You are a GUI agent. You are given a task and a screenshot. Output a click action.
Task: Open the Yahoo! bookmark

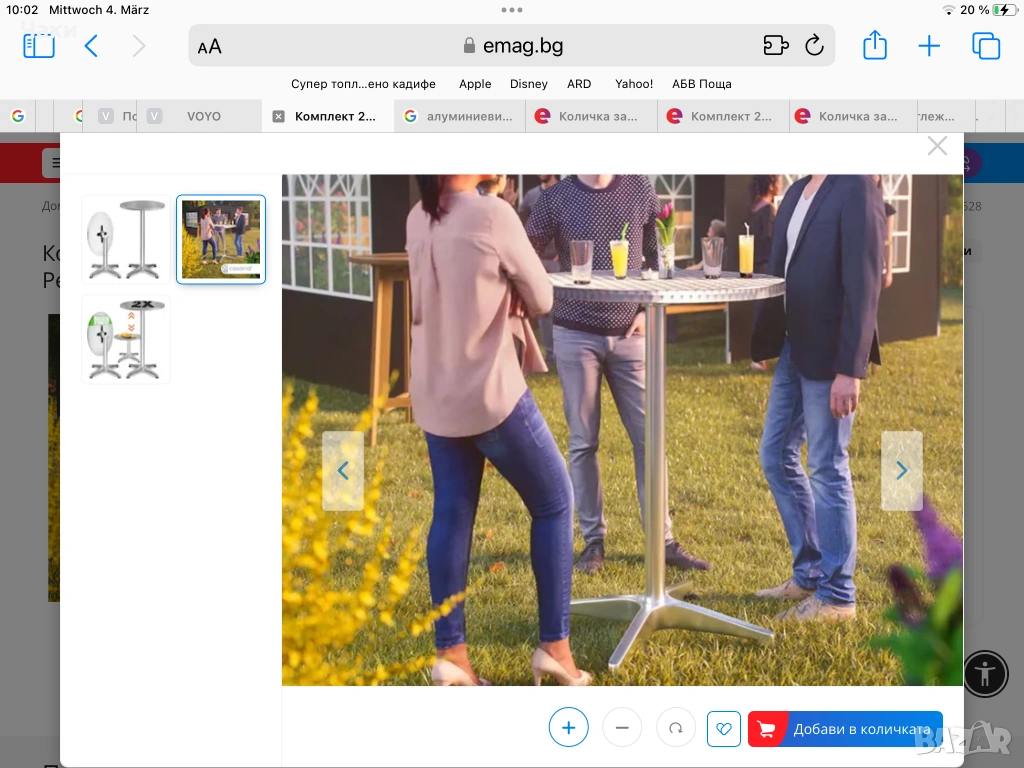(634, 84)
